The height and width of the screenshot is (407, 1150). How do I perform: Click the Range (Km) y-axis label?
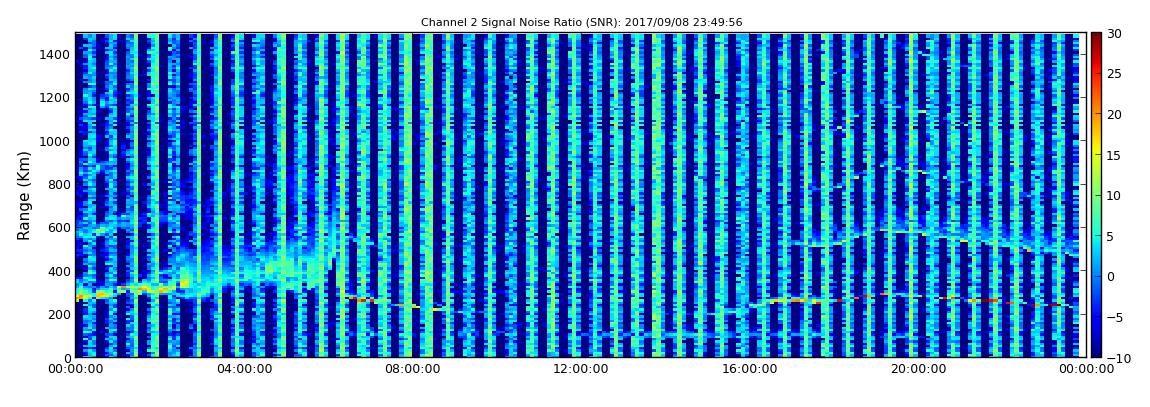tap(24, 195)
